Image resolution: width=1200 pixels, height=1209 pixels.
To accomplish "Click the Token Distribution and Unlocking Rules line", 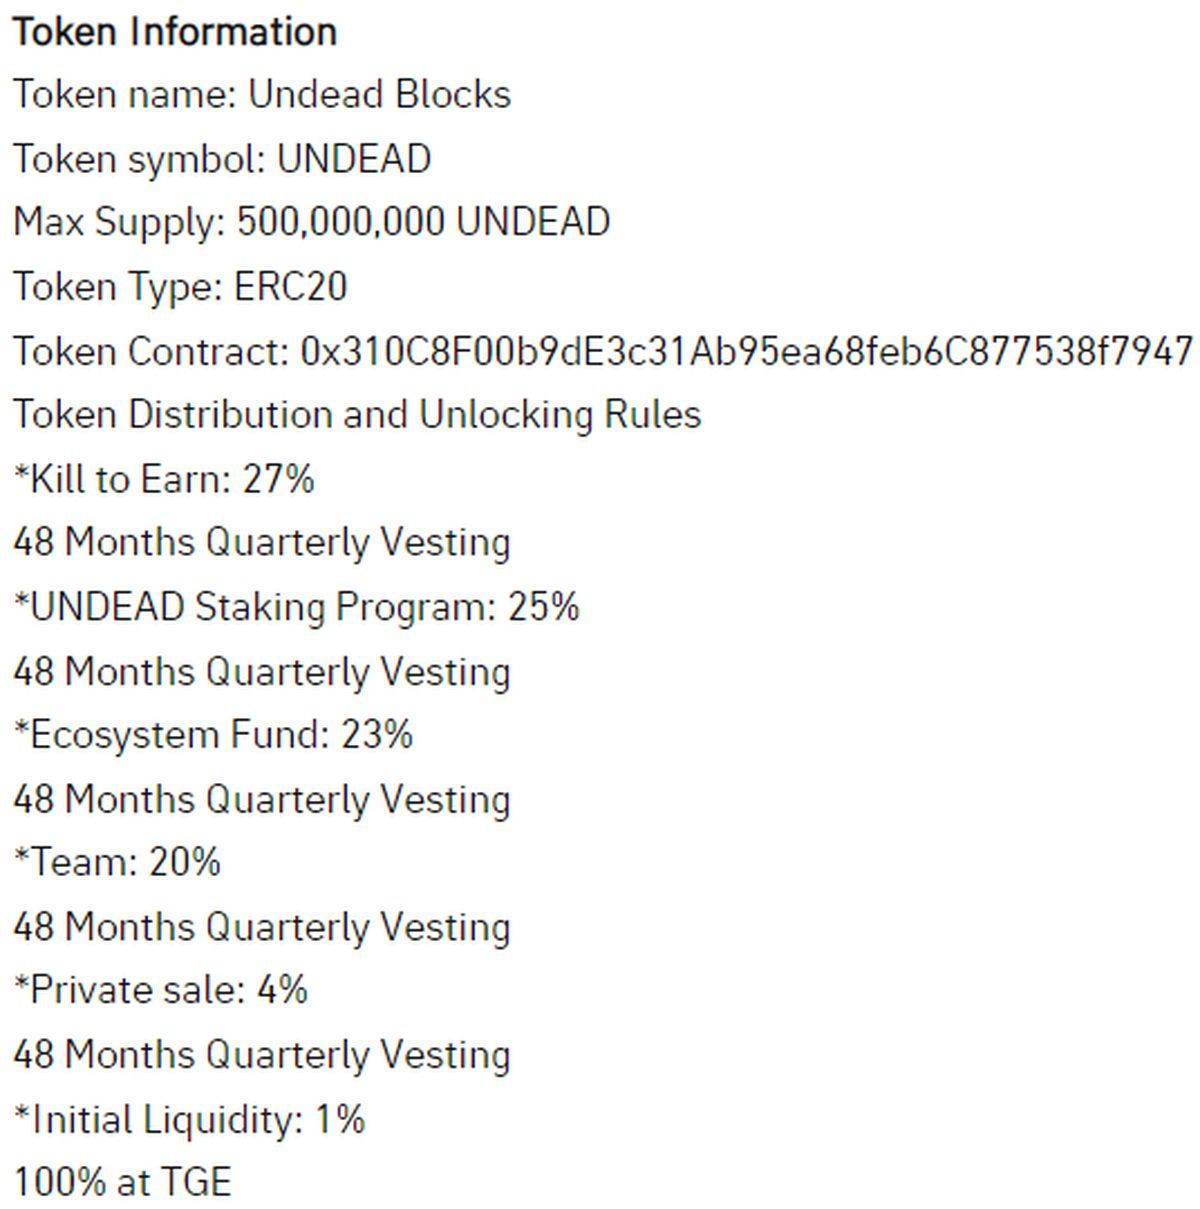I will pos(356,414).
